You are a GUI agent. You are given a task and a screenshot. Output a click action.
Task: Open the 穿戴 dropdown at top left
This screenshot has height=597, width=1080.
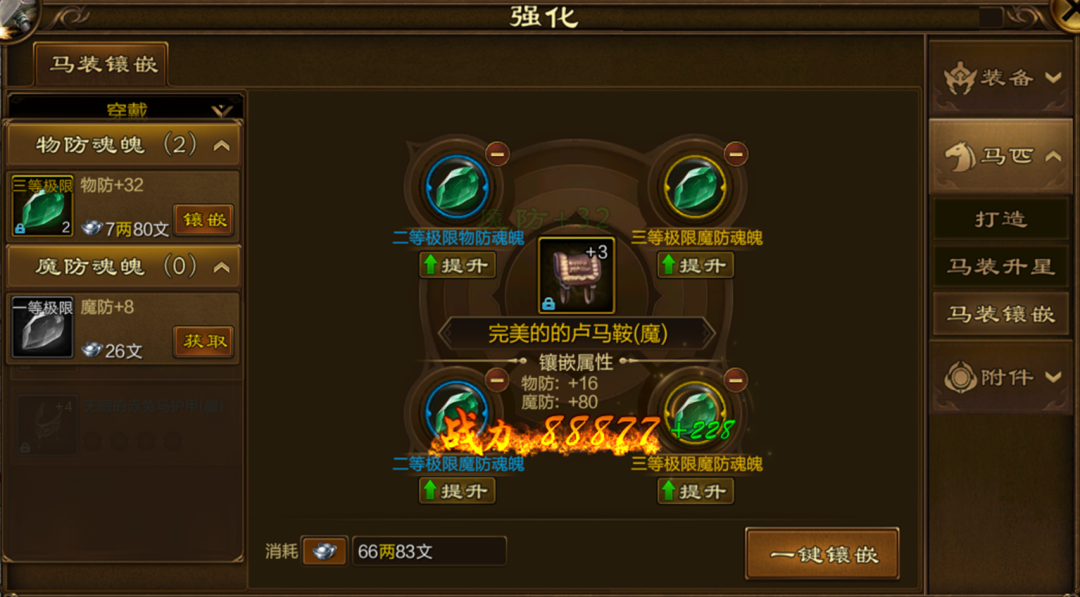(125, 109)
